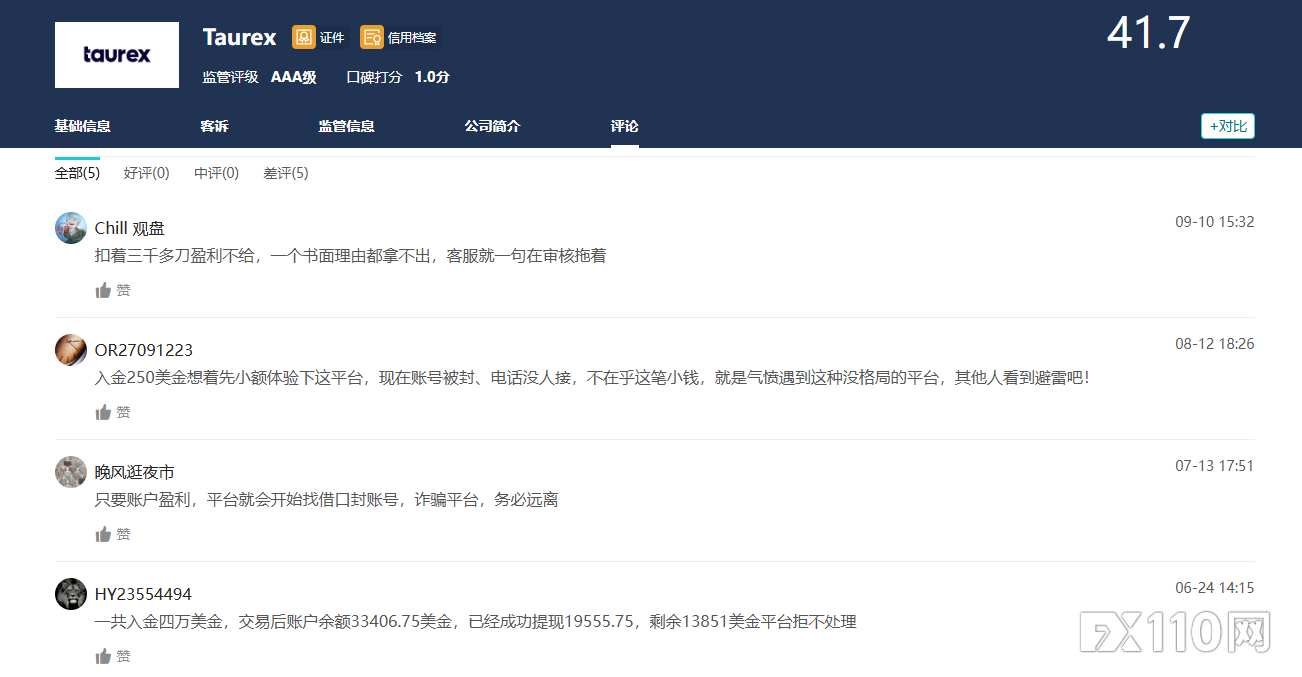The image size is (1302, 677).
Task: Click OR27091223 user avatar
Action: (x=71, y=350)
